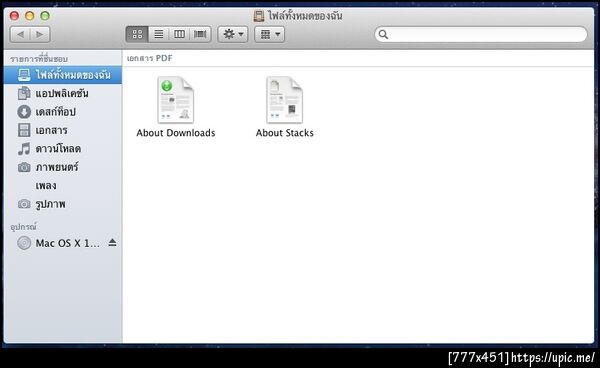Screen dimensions: 600x368
Task: Go back with the left arrow button
Action: [20, 34]
